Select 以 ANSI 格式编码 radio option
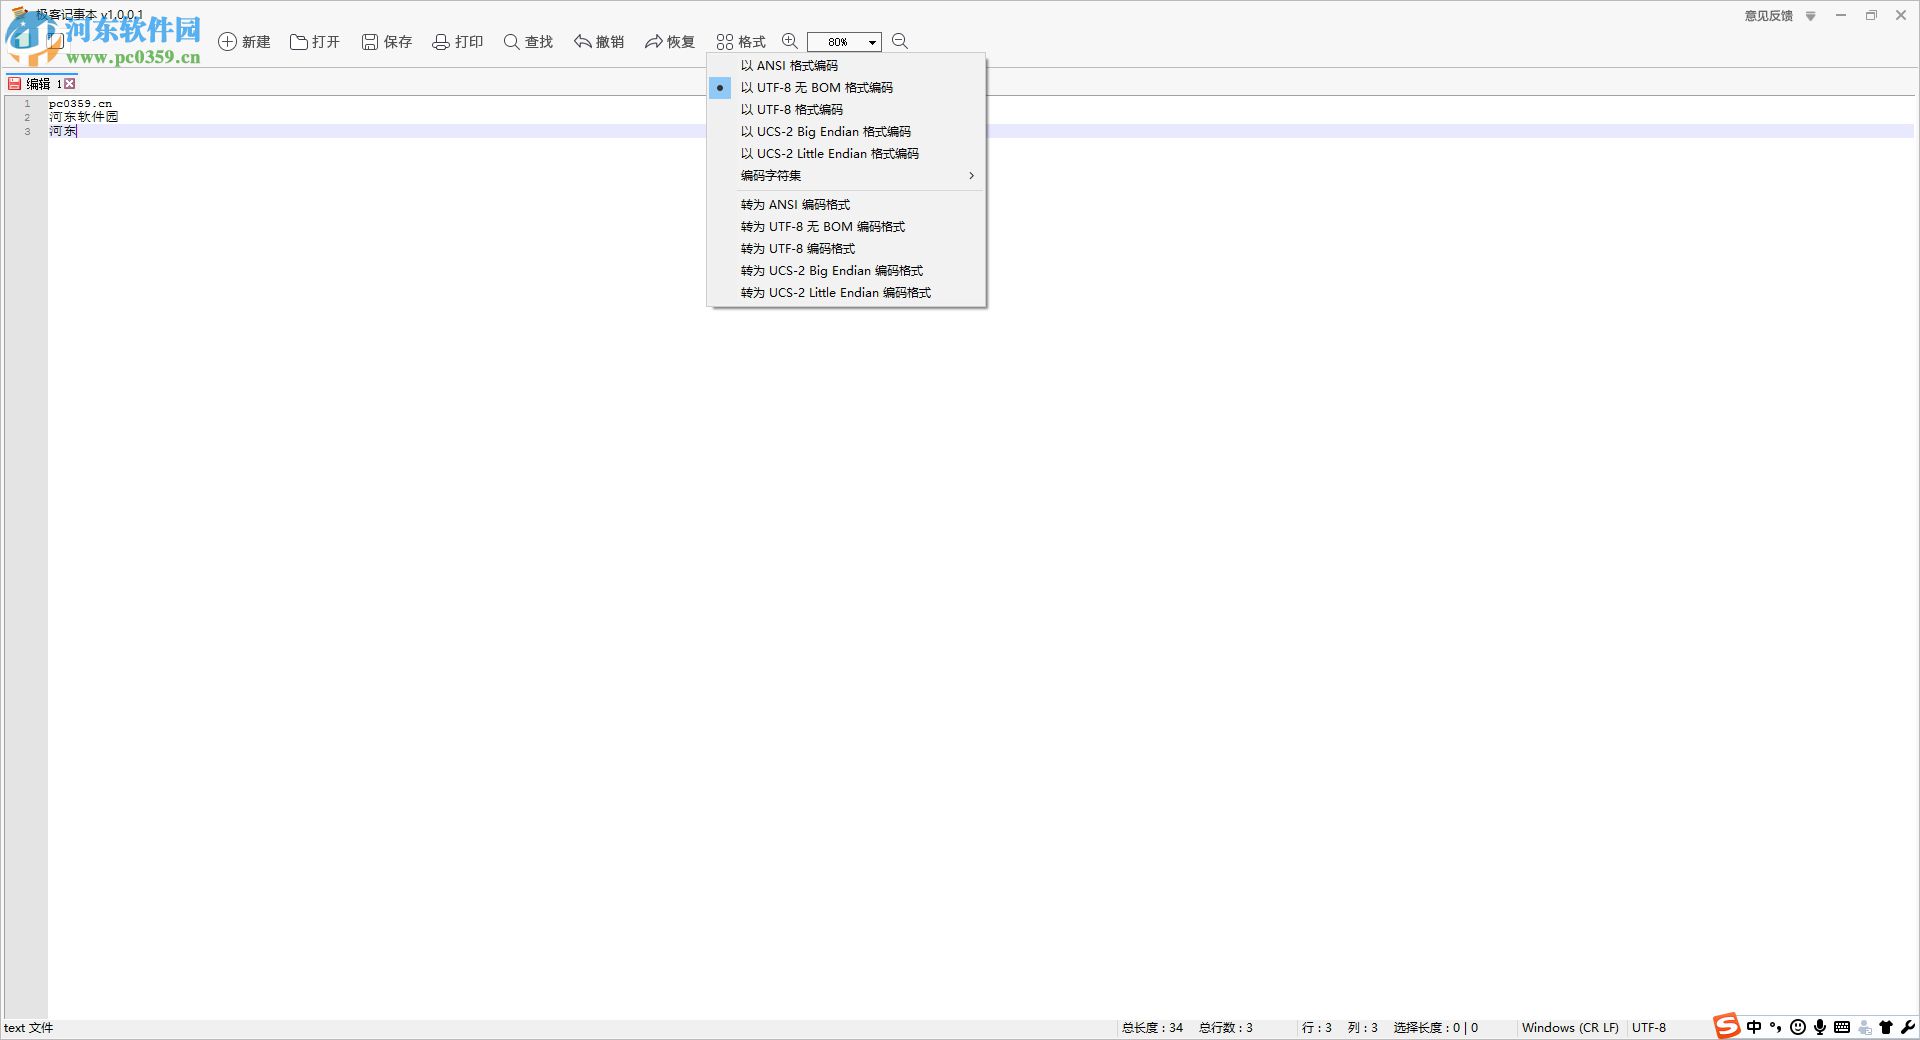The image size is (1920, 1040). (x=790, y=65)
